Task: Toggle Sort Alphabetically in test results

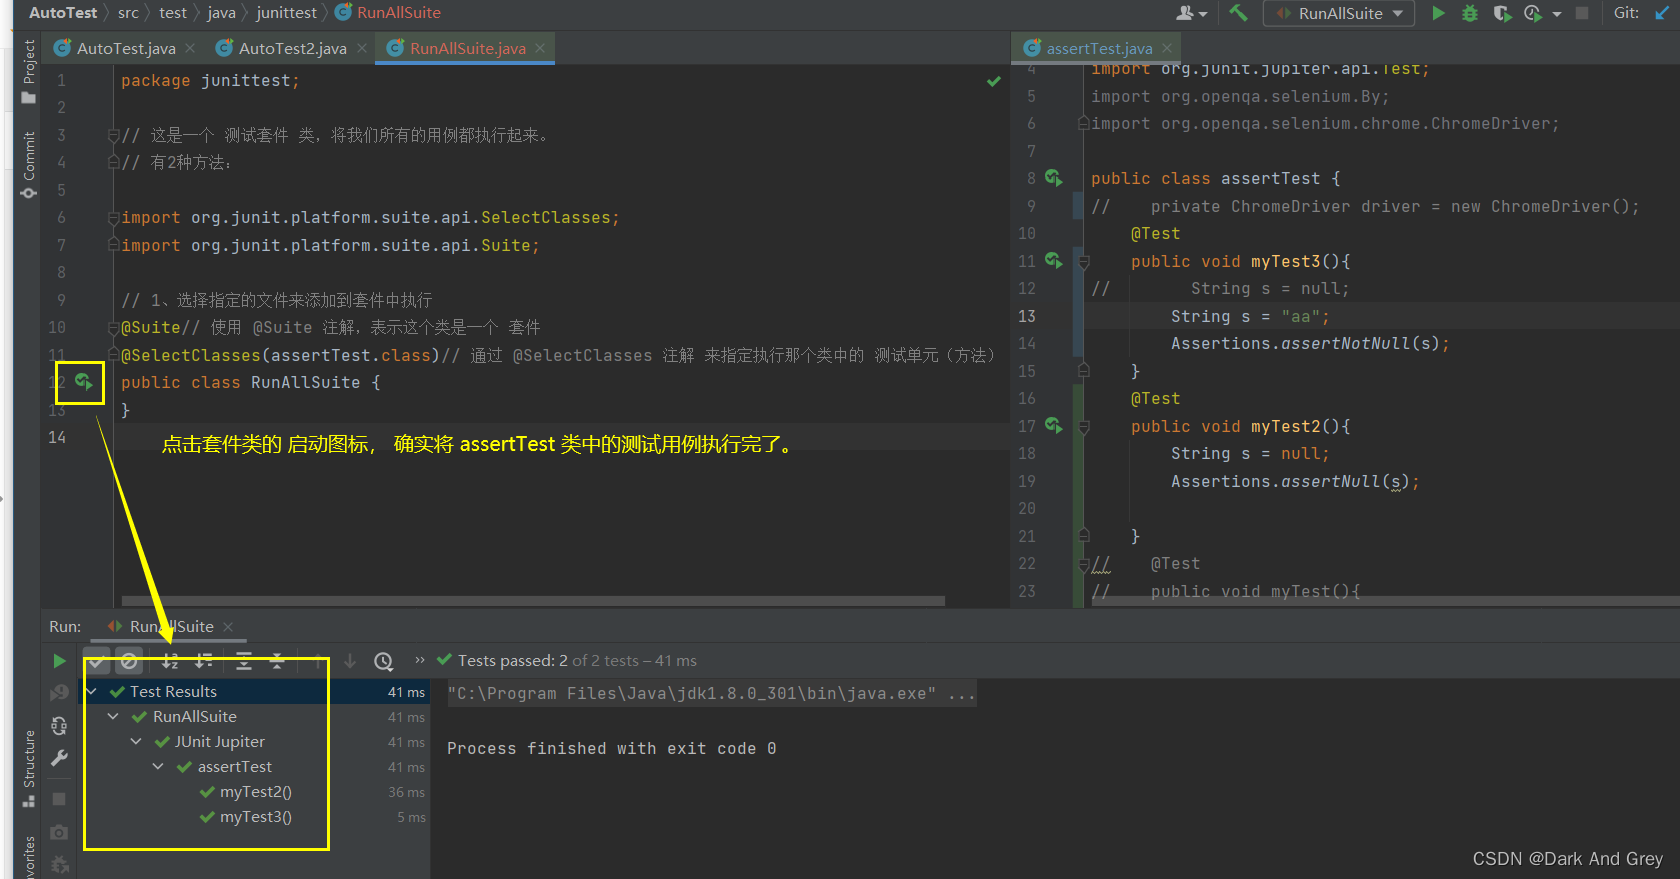Action: point(171,661)
